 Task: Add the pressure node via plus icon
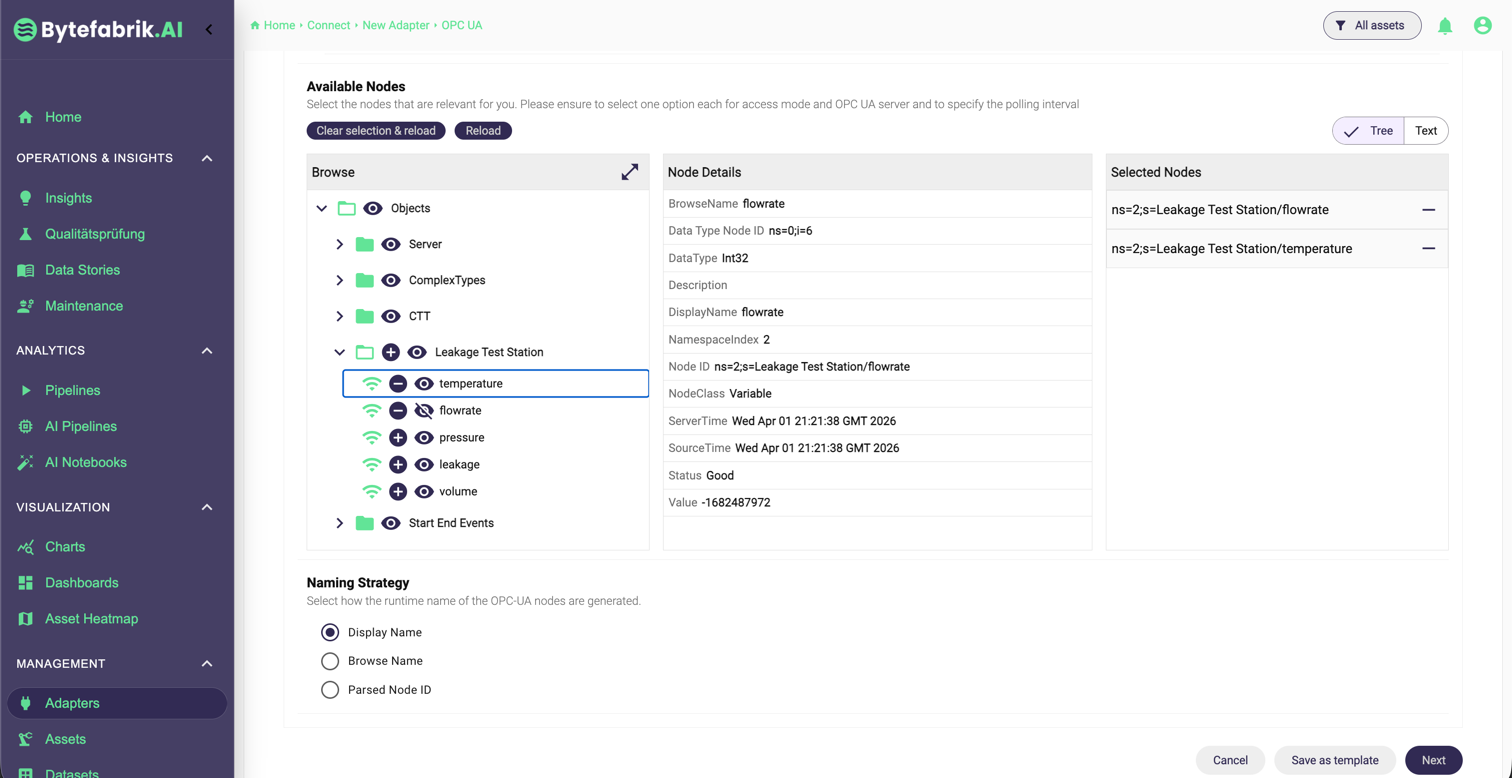[x=398, y=438]
